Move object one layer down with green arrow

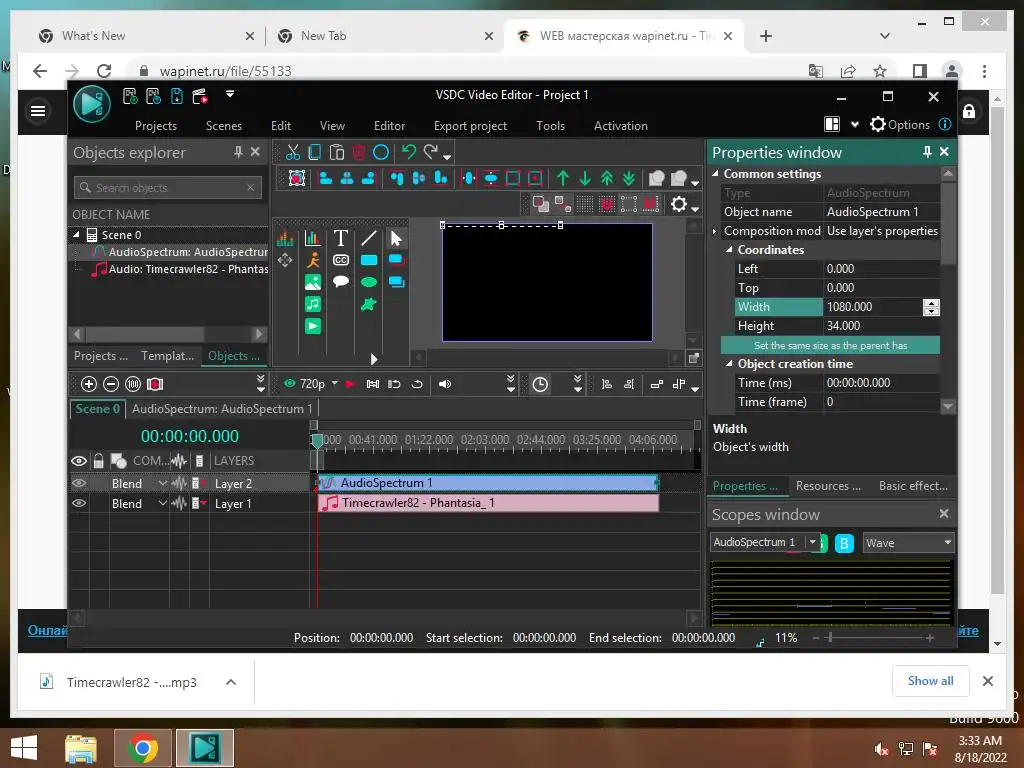click(585, 178)
